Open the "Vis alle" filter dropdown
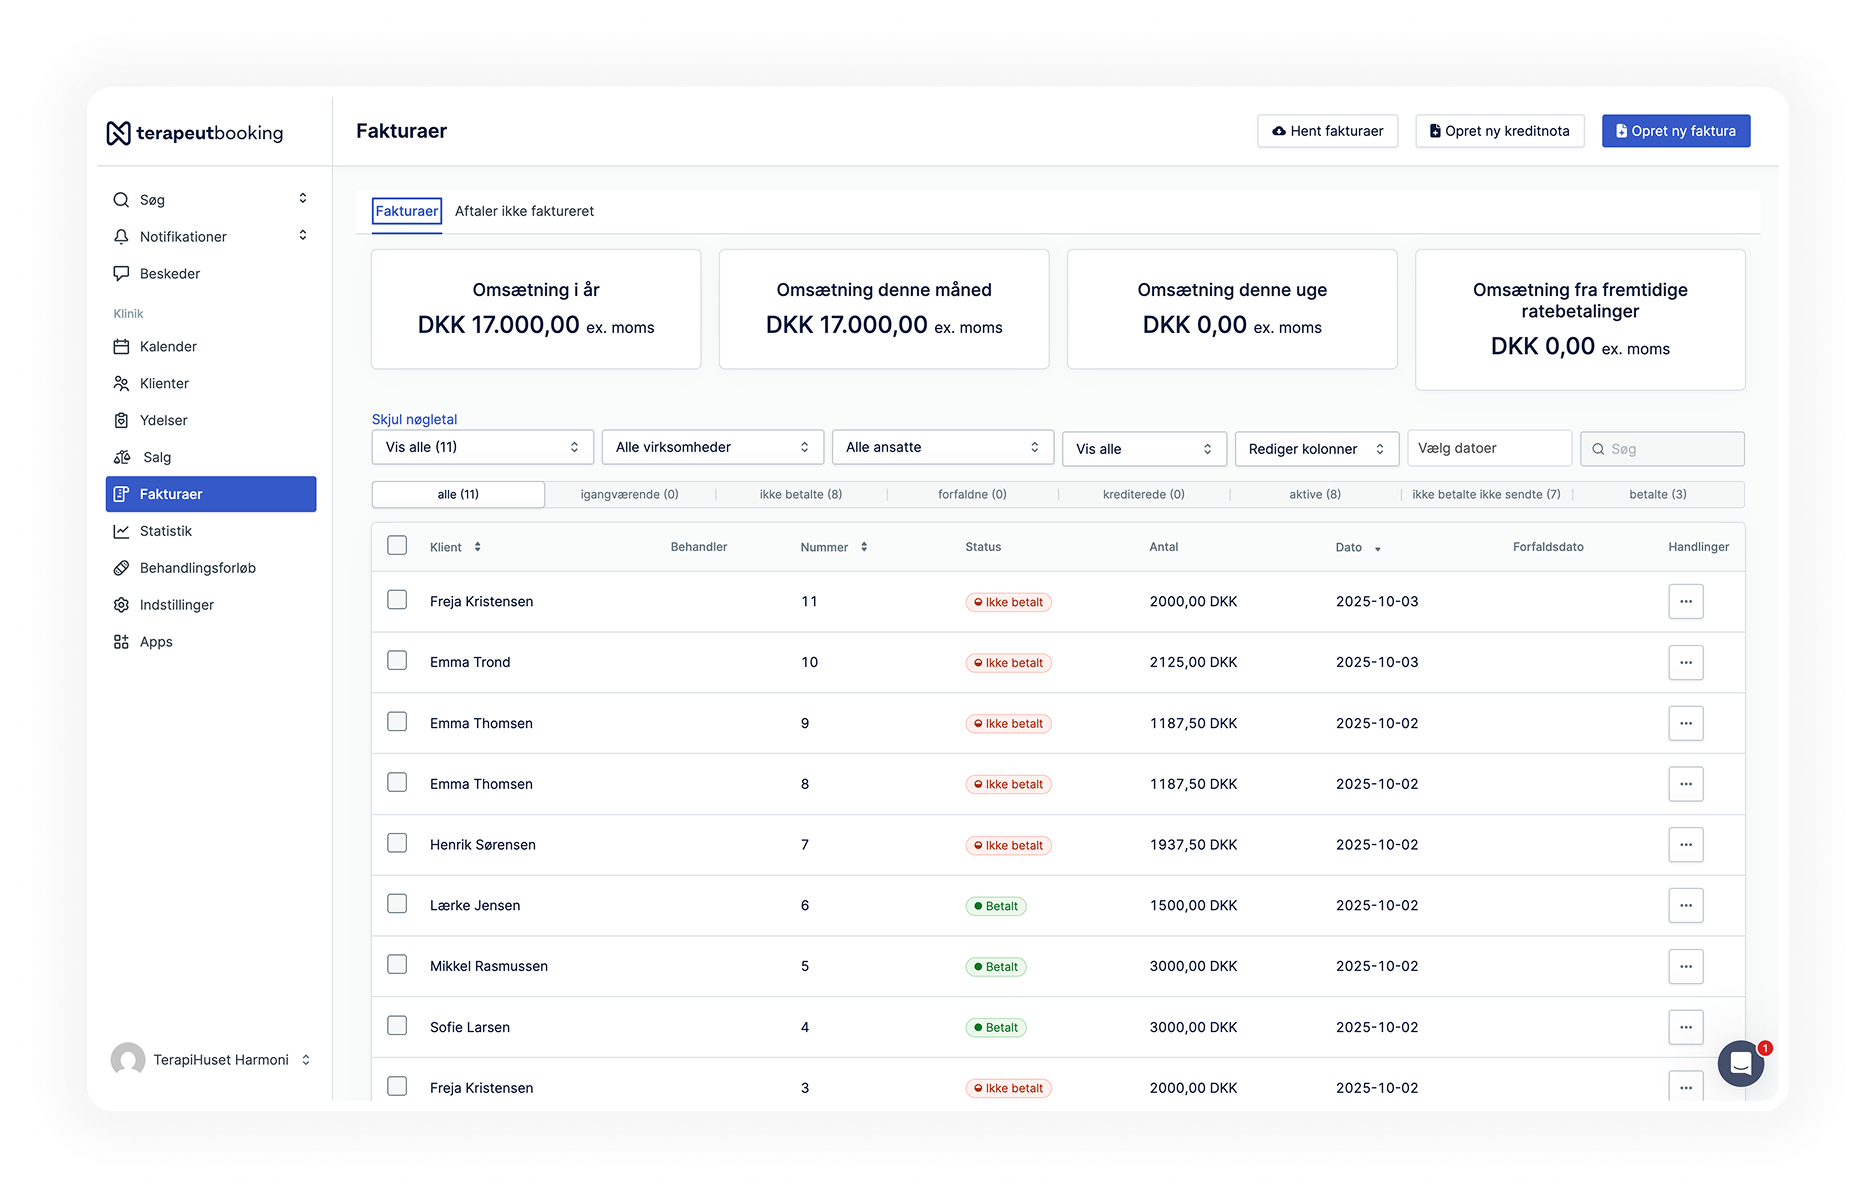The width and height of the screenshot is (1875, 1197). click(x=1144, y=449)
